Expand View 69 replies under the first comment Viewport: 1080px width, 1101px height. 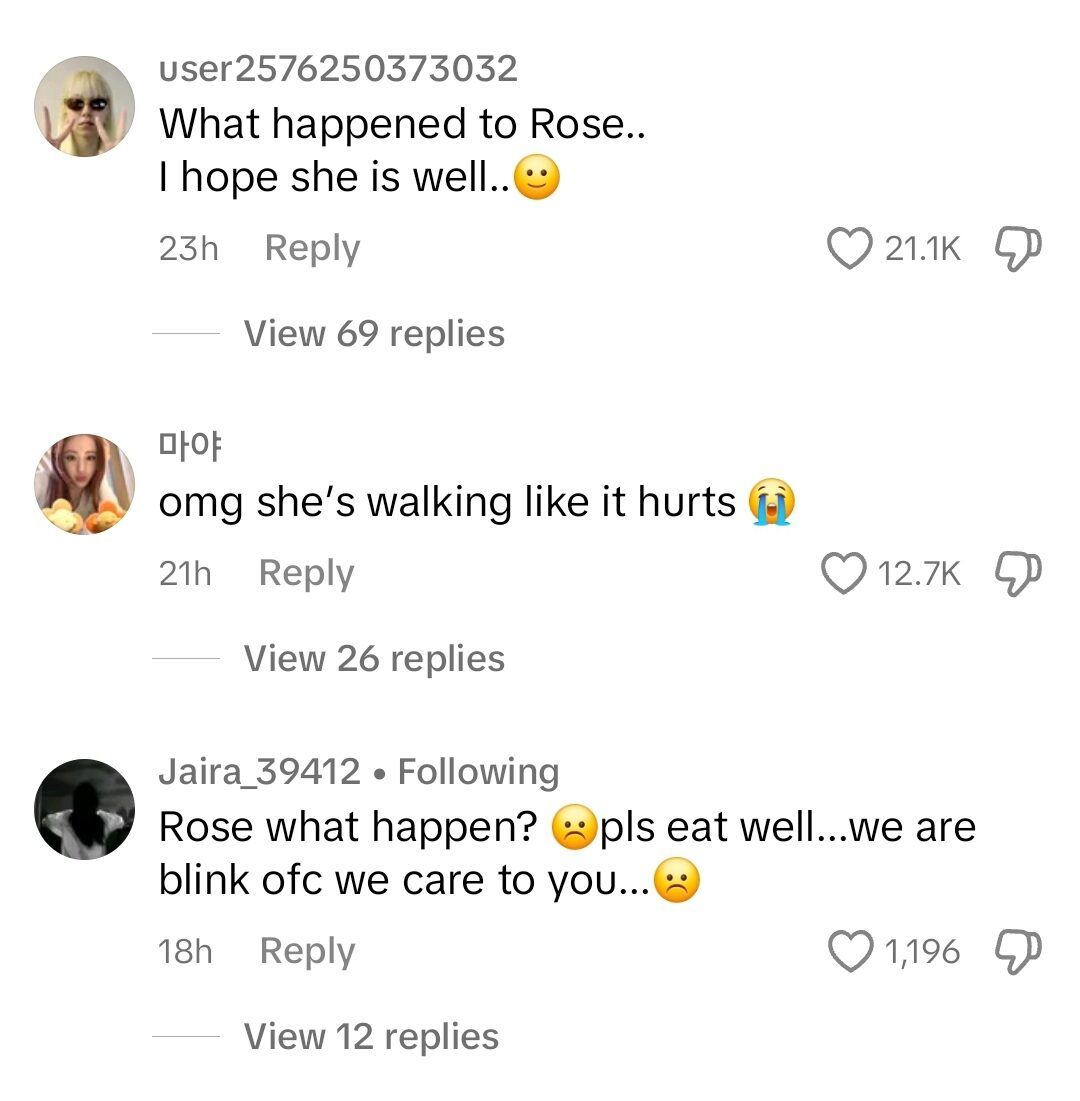point(374,333)
